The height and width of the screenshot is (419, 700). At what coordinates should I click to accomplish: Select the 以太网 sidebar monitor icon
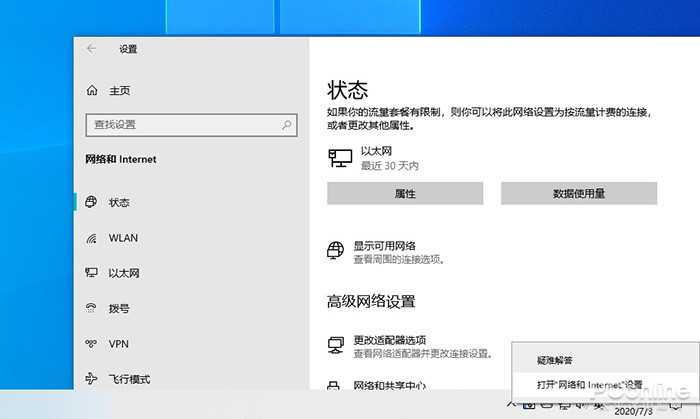(x=91, y=273)
